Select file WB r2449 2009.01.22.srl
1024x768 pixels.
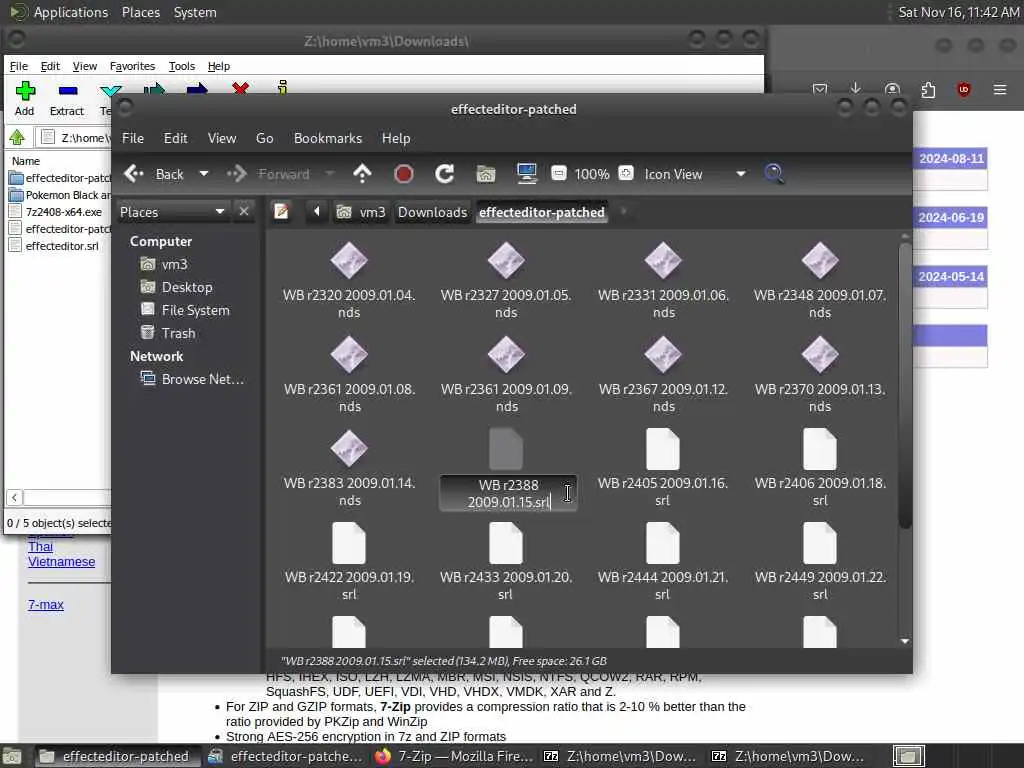tap(820, 562)
